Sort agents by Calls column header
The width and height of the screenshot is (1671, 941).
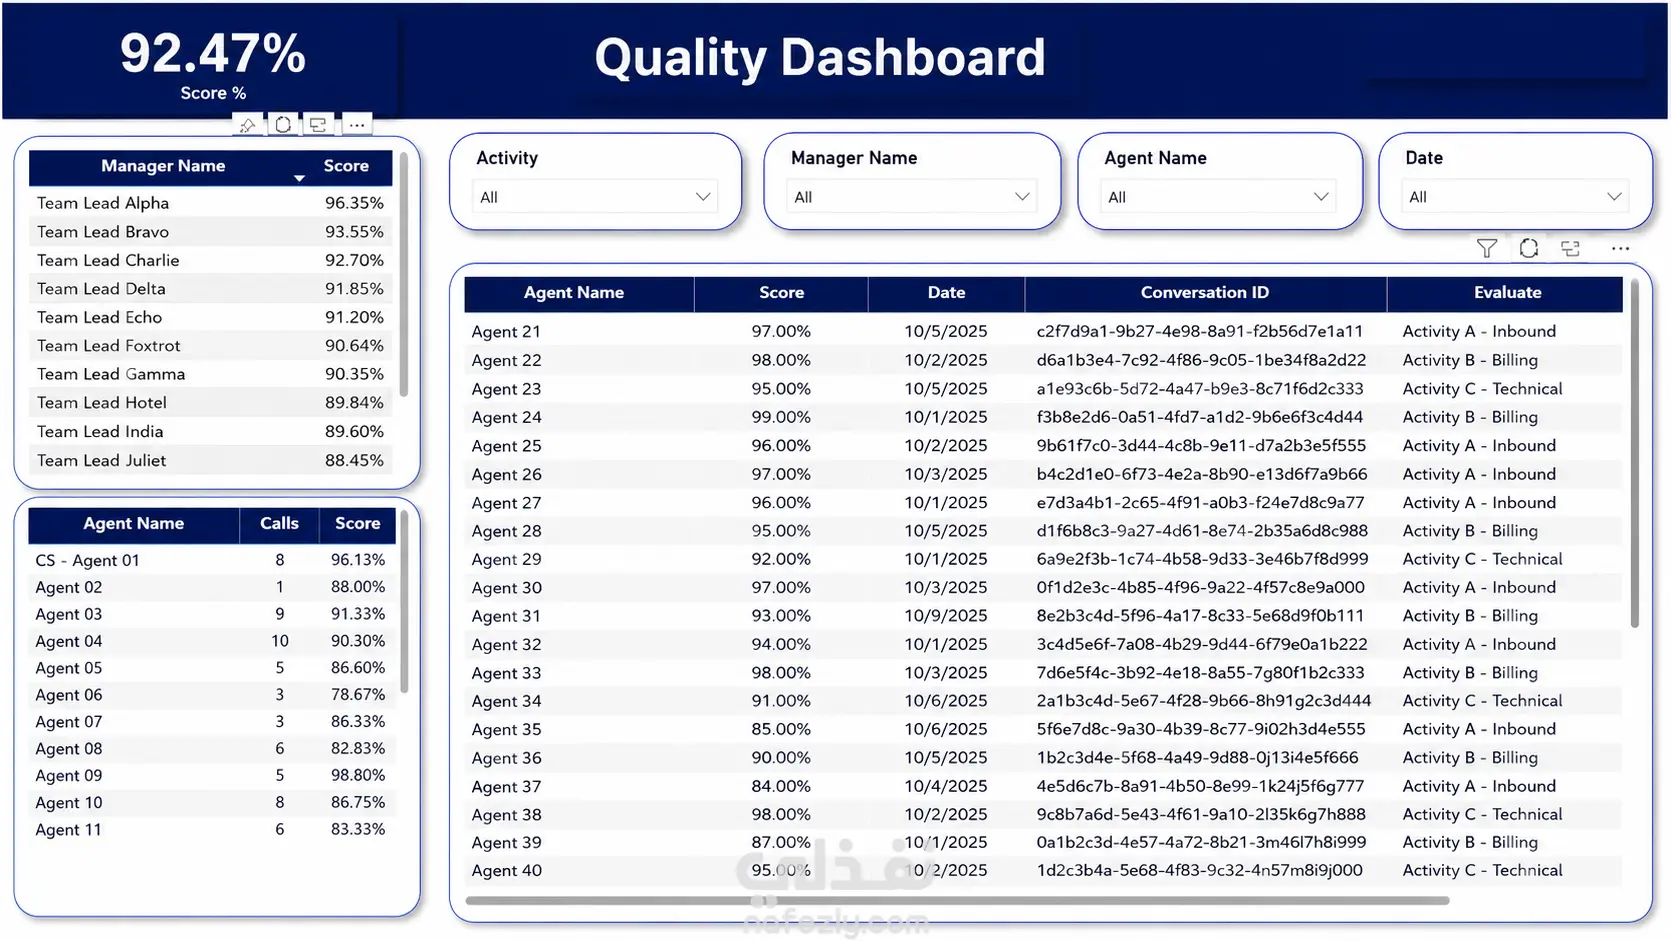pyautogui.click(x=279, y=524)
